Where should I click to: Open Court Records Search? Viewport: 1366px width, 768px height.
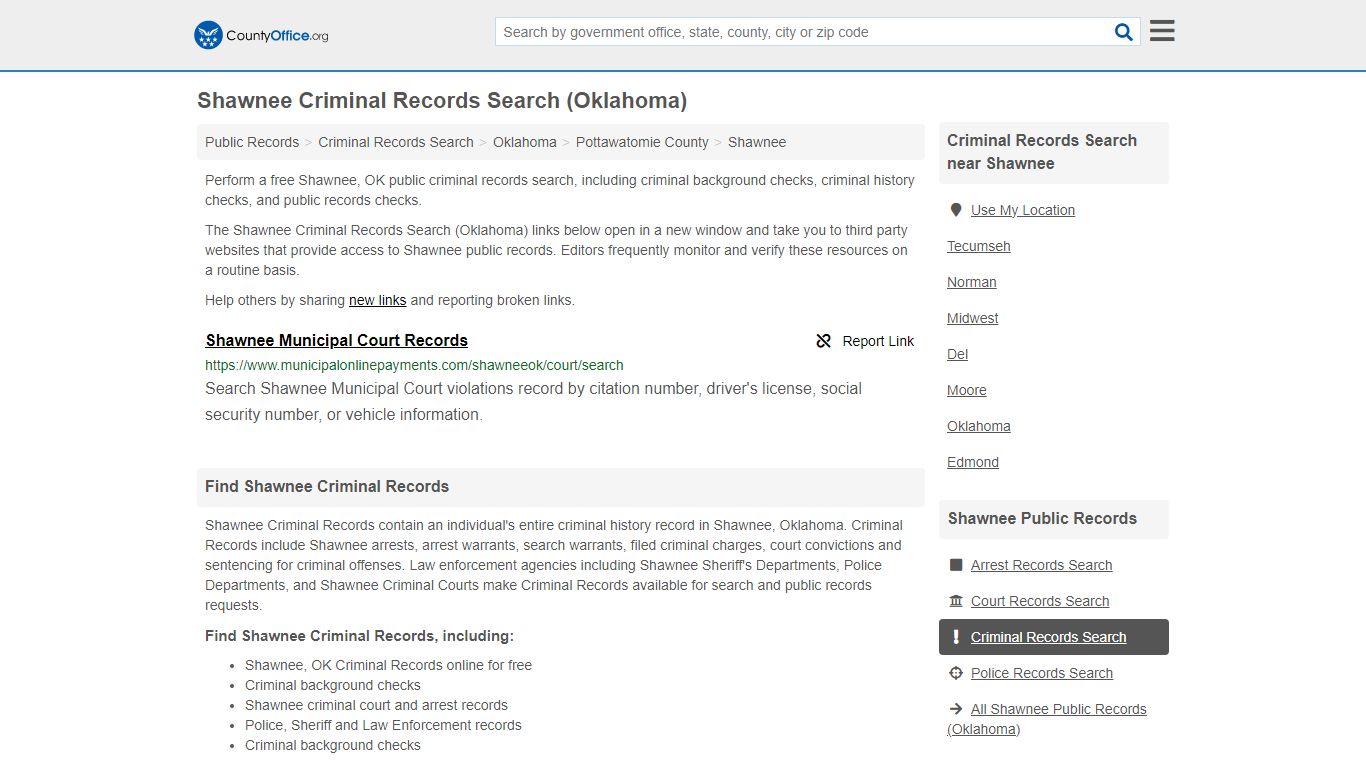tap(1040, 601)
